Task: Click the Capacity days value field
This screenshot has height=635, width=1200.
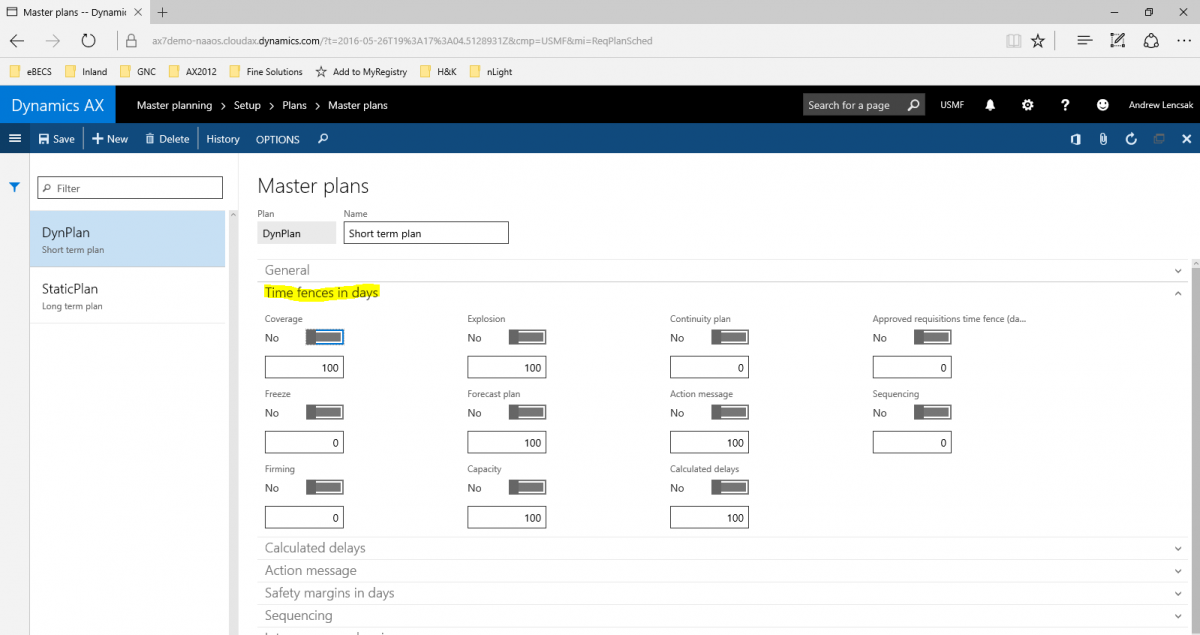Action: point(507,517)
